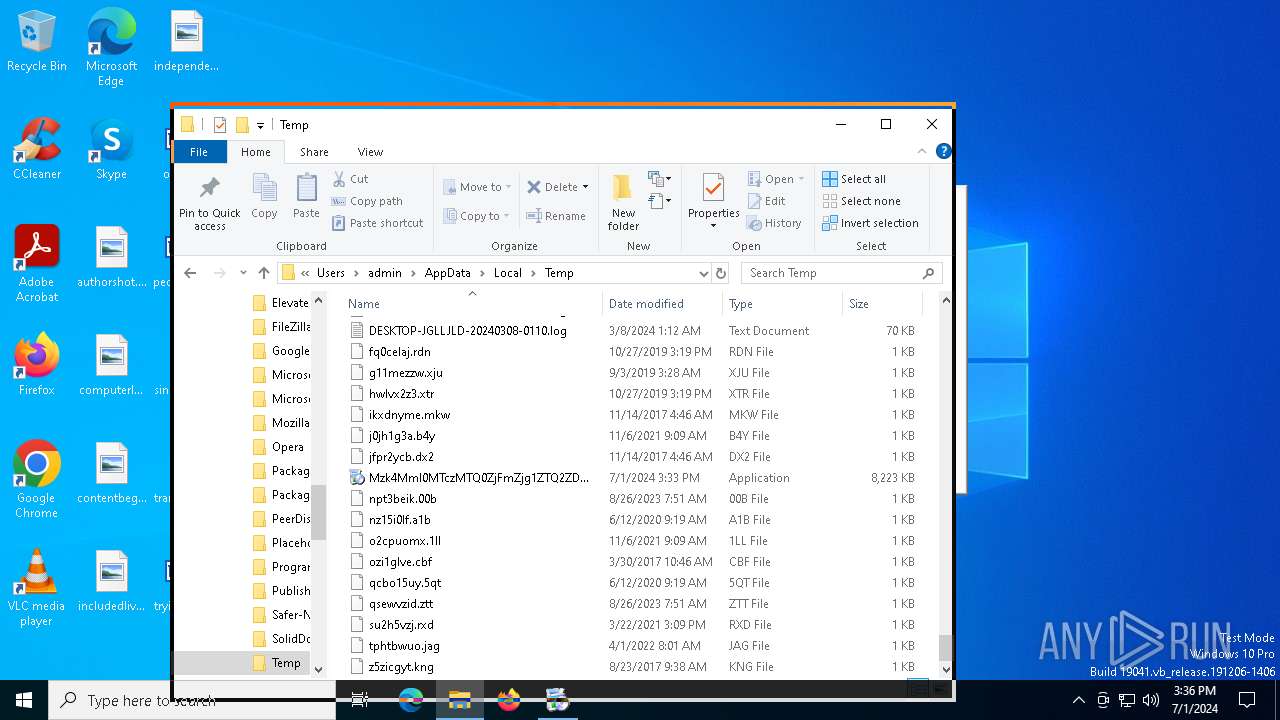Open Firefox desktop shortcut
Viewport: 1280px width, 720px height.
point(37,365)
